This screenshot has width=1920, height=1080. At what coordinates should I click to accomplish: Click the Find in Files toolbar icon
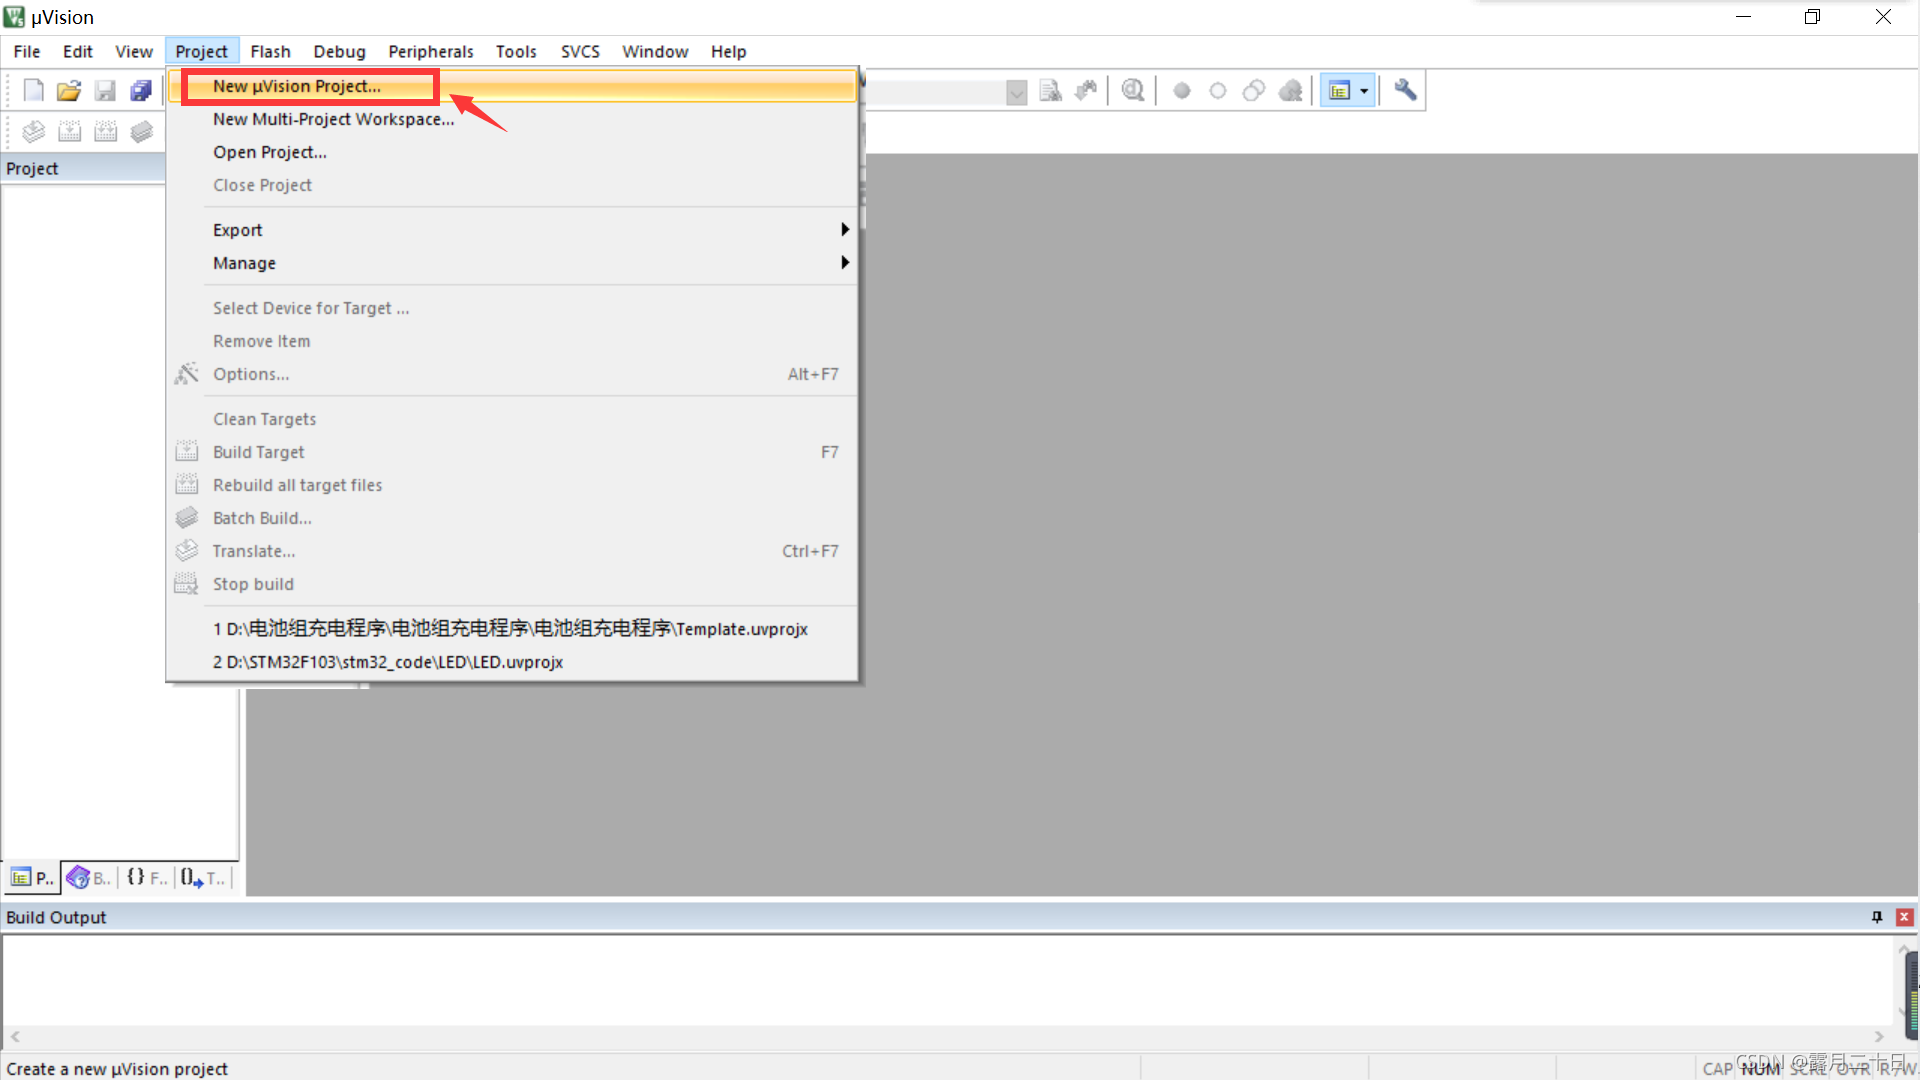1050,91
